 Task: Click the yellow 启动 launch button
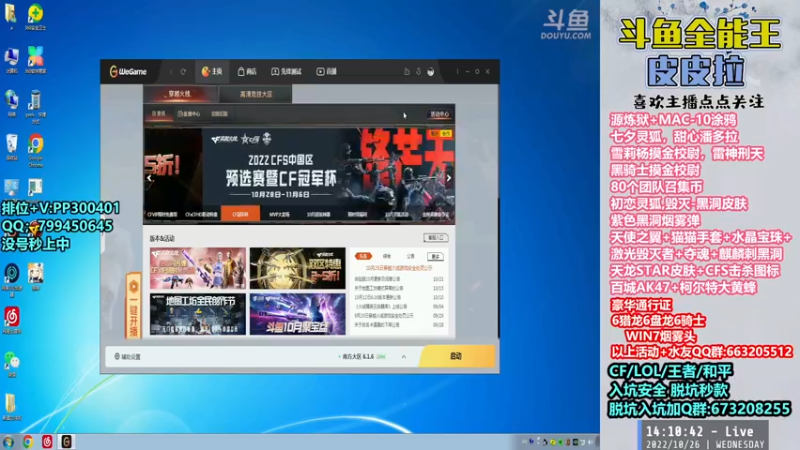pyautogui.click(x=457, y=356)
